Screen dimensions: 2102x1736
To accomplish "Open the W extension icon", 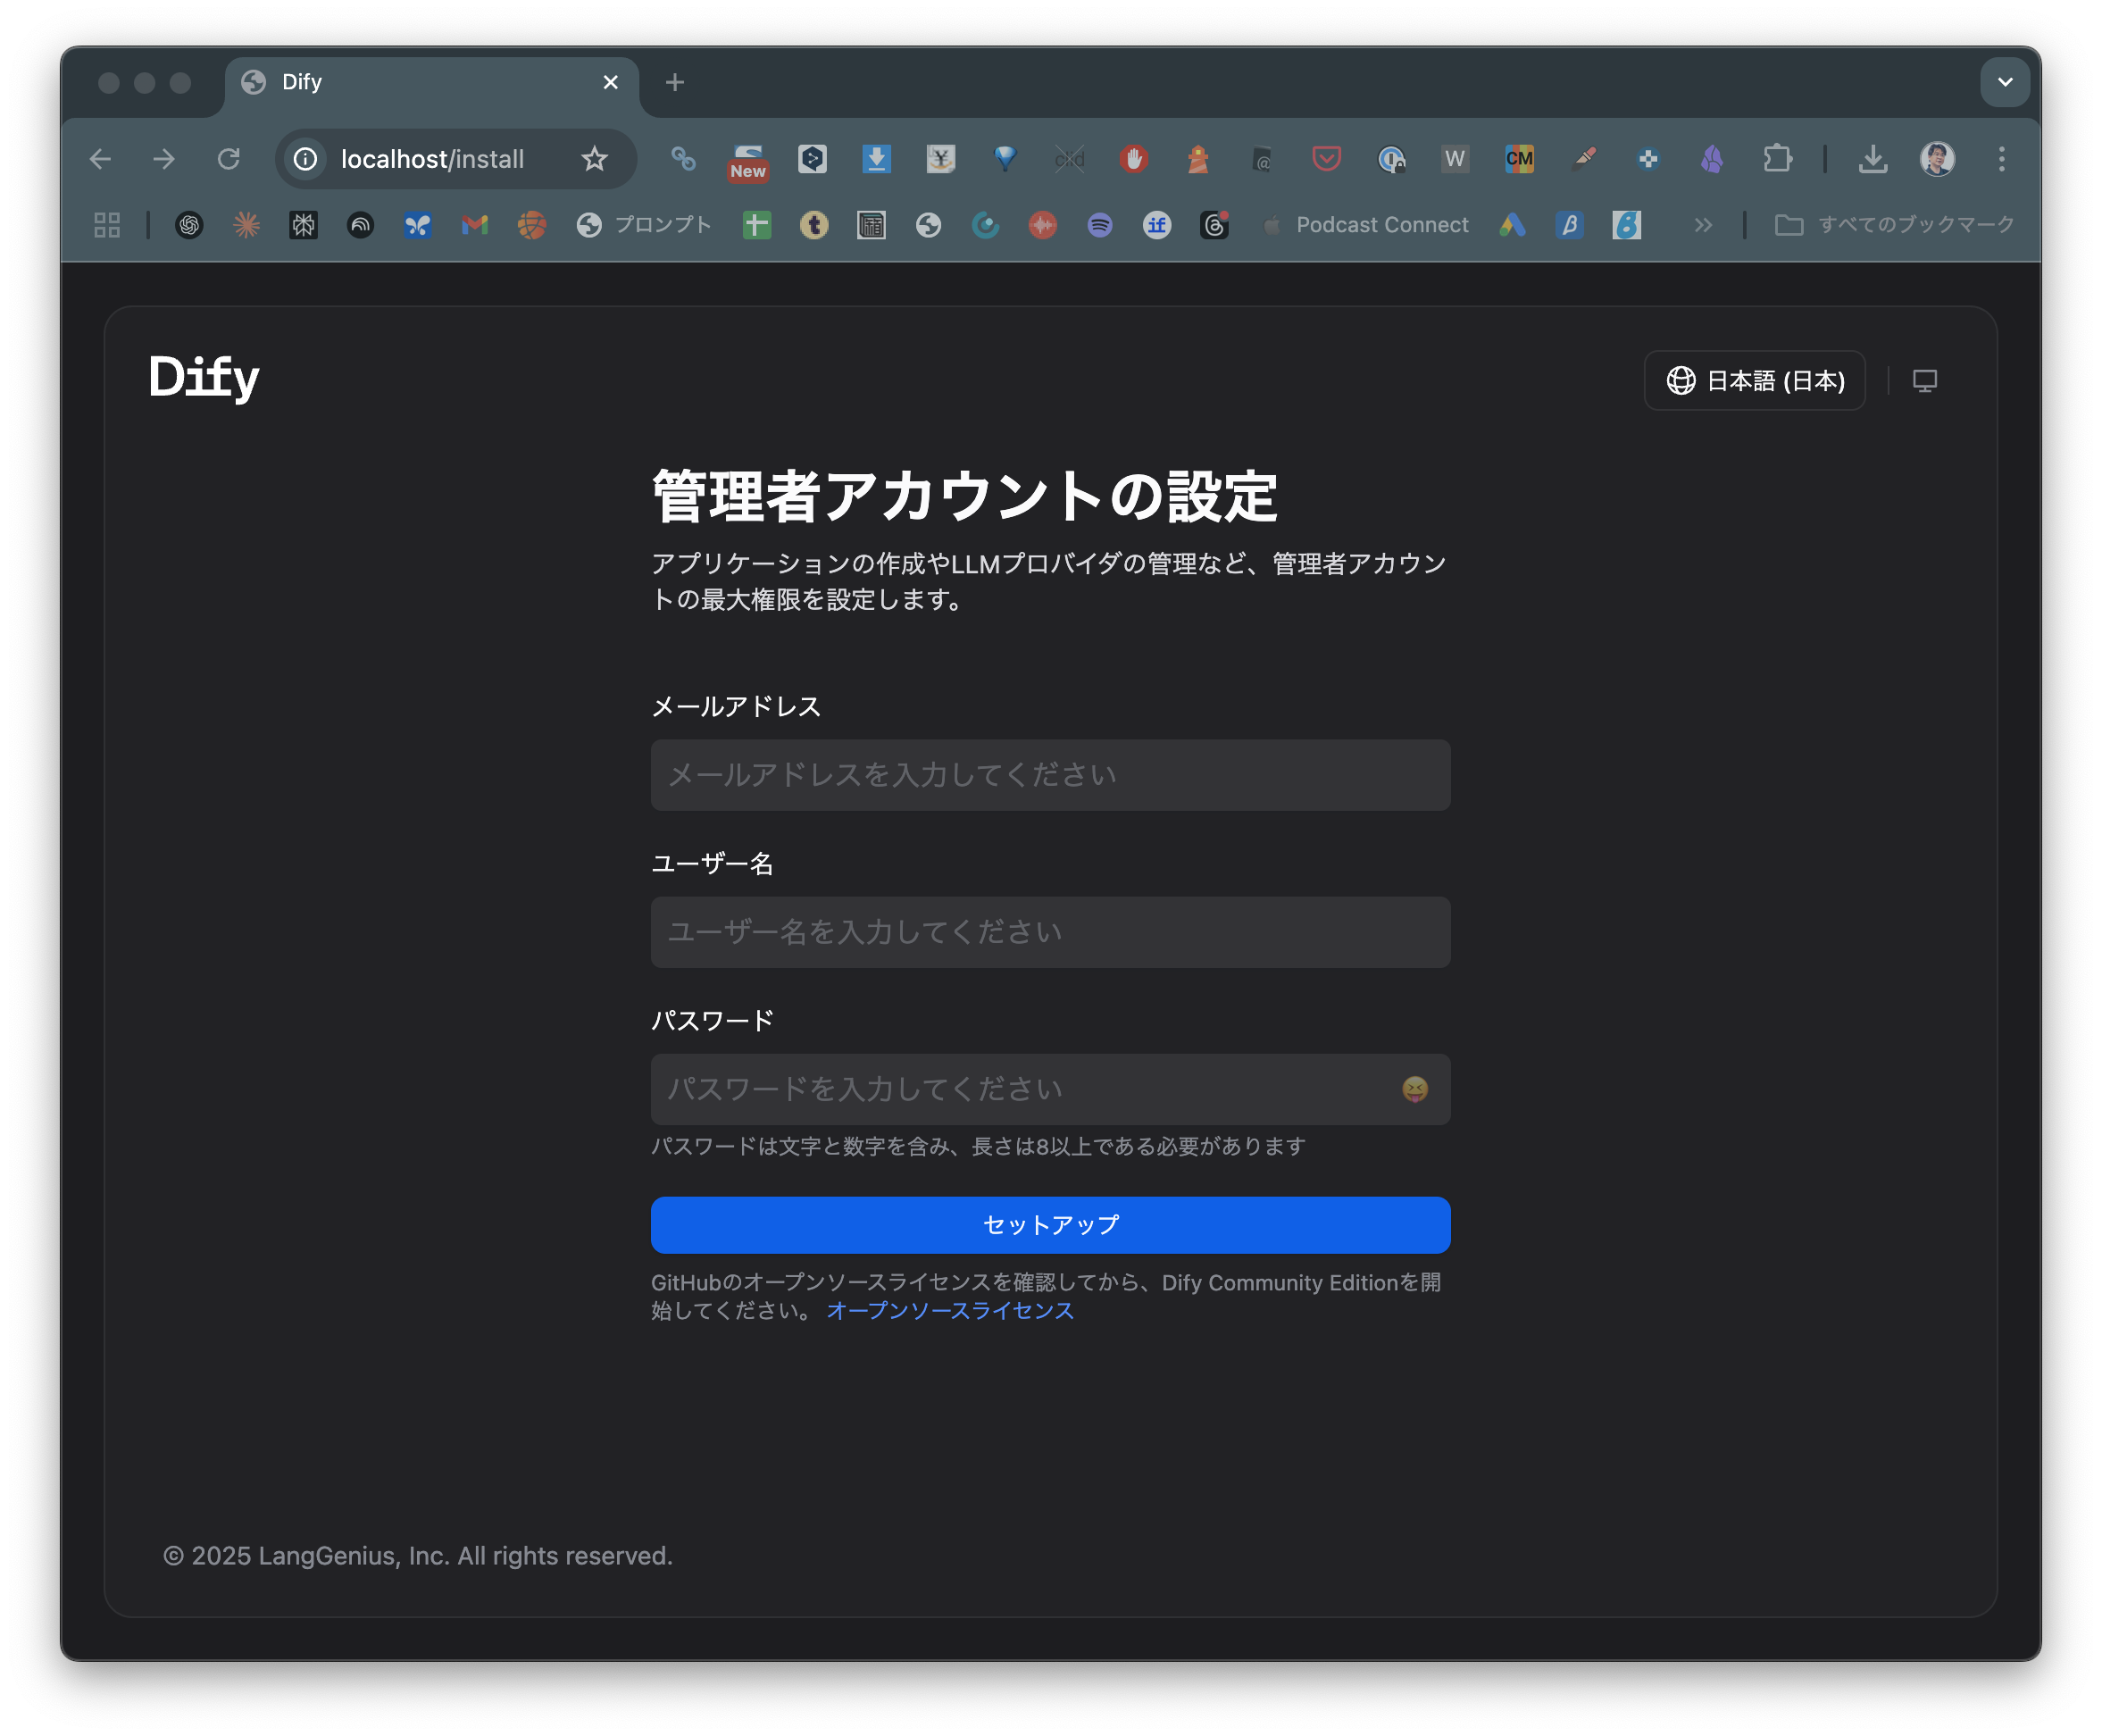I will click(1455, 159).
